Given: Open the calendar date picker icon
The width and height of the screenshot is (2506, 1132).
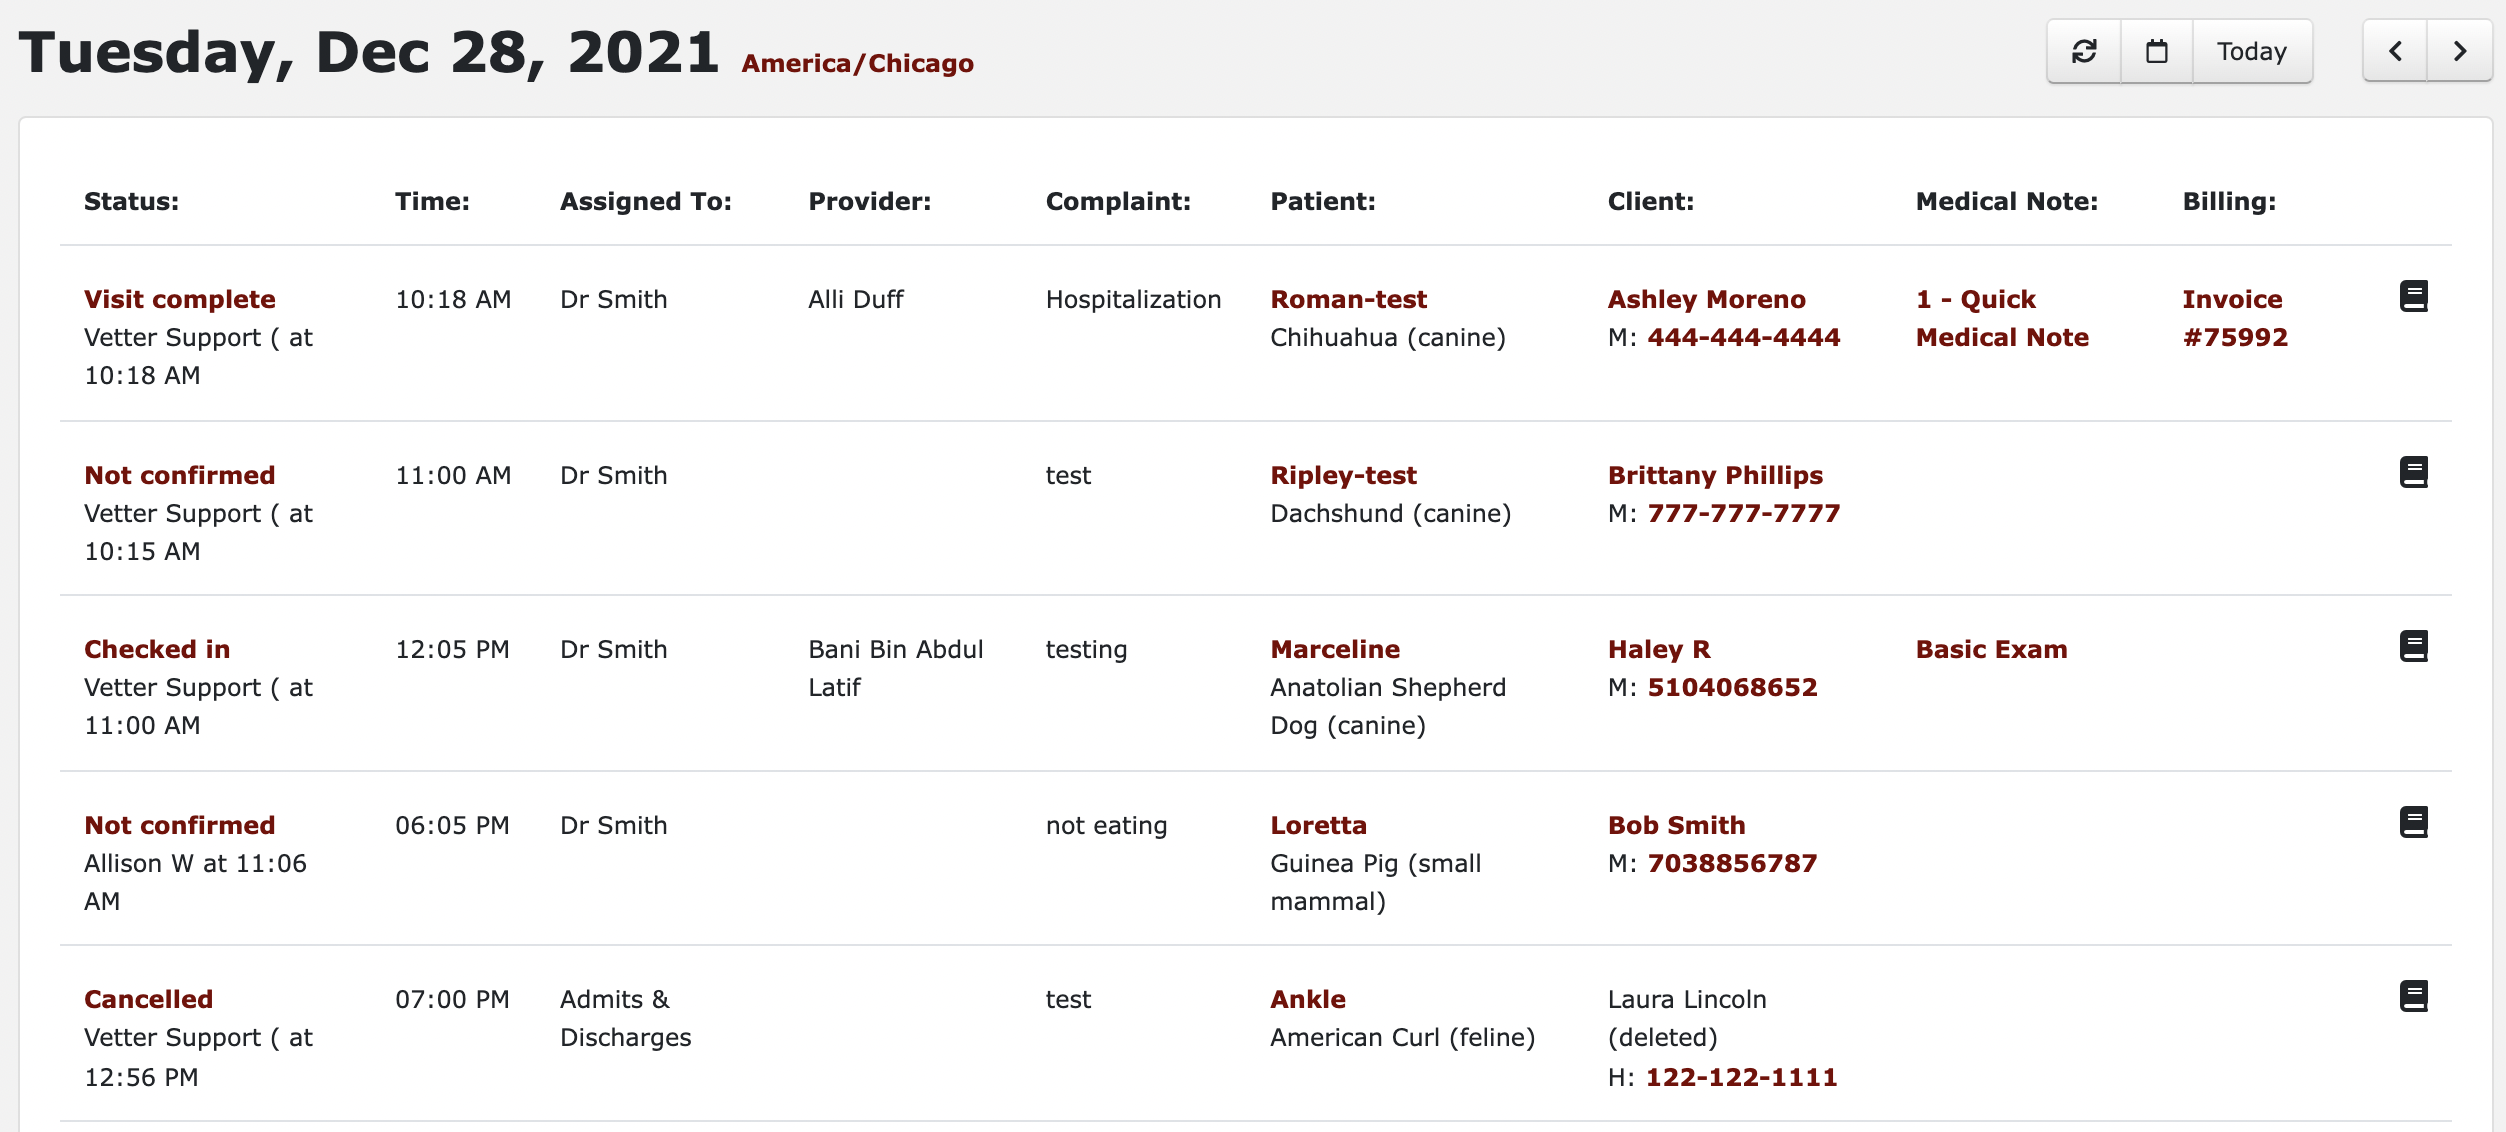Looking at the screenshot, I should click(x=2157, y=51).
